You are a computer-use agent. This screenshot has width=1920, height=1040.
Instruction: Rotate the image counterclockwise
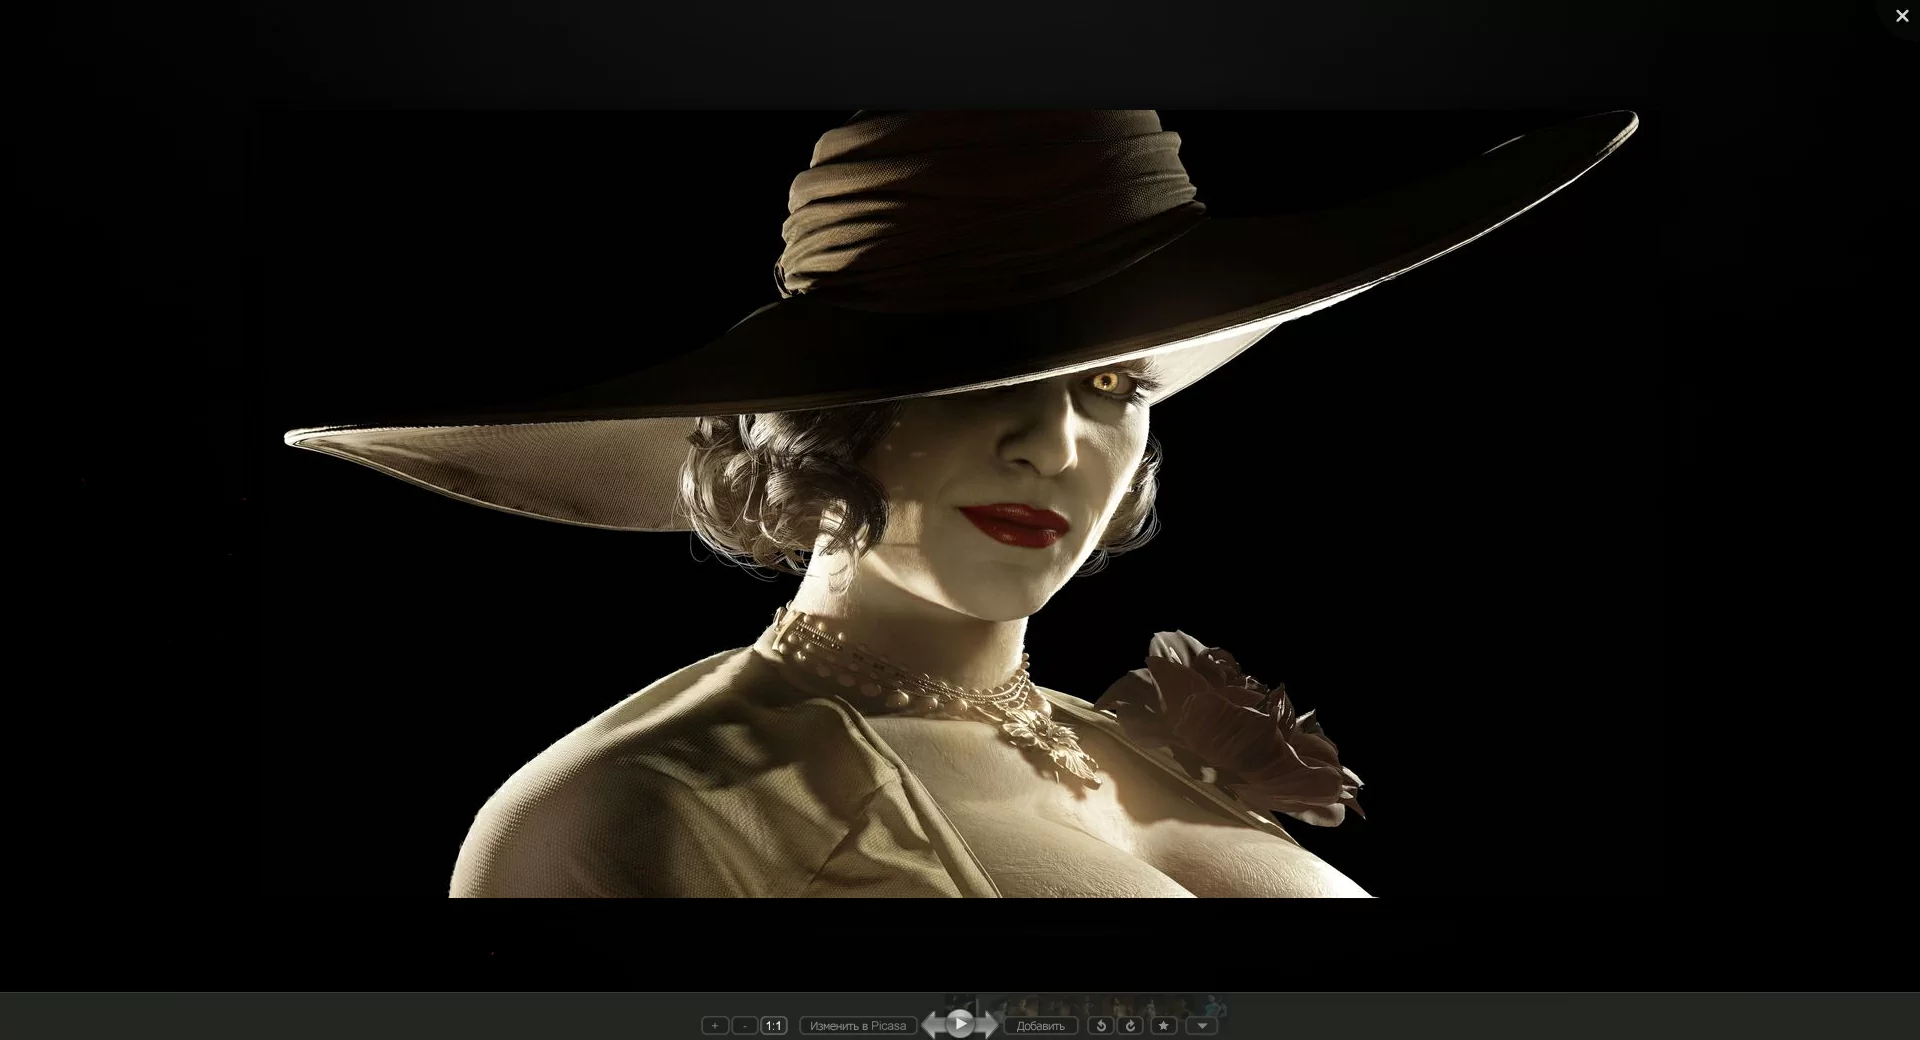[1101, 1025]
